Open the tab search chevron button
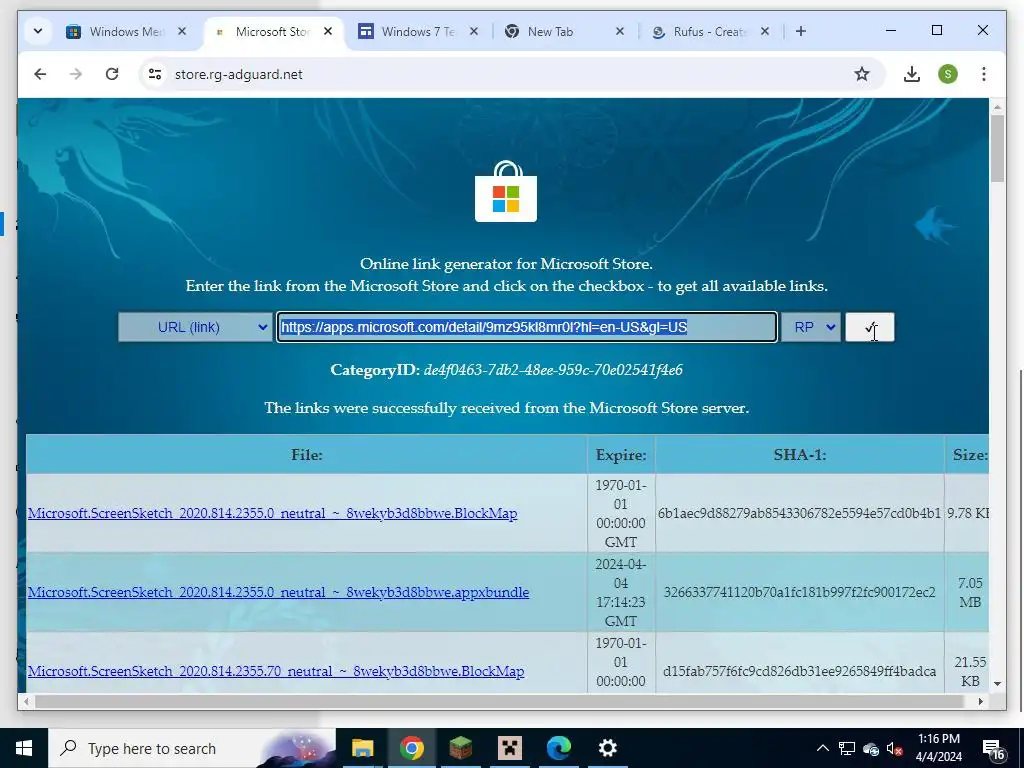 tap(38, 31)
